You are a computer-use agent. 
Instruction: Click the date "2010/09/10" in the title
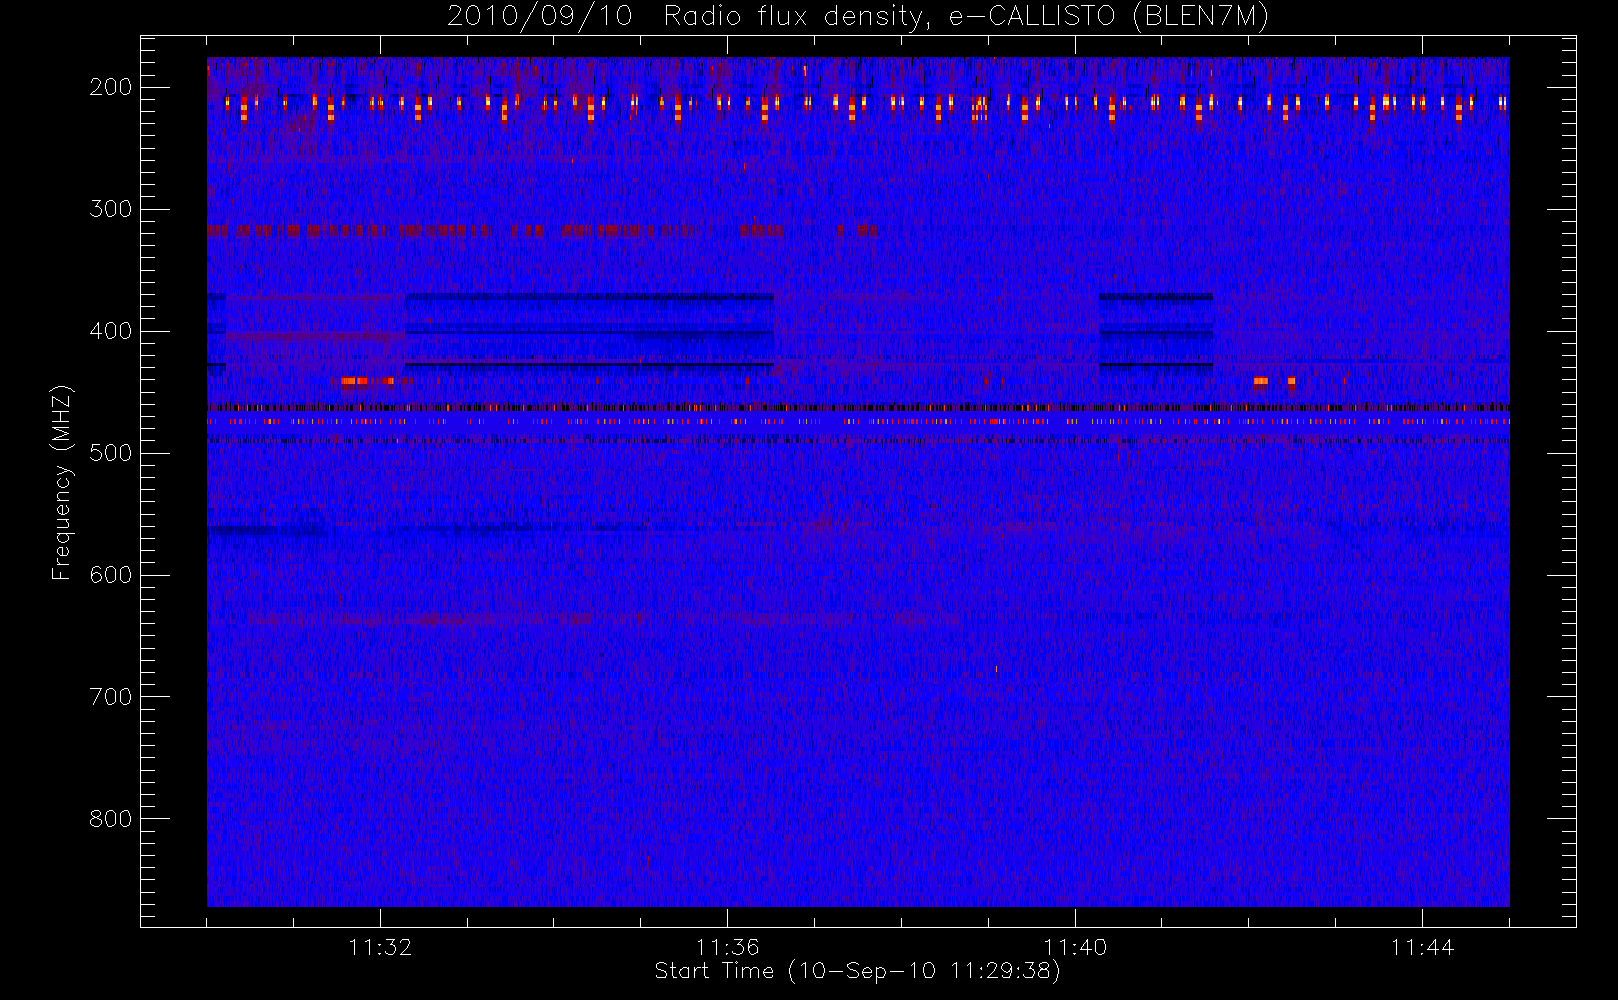[x=540, y=17]
